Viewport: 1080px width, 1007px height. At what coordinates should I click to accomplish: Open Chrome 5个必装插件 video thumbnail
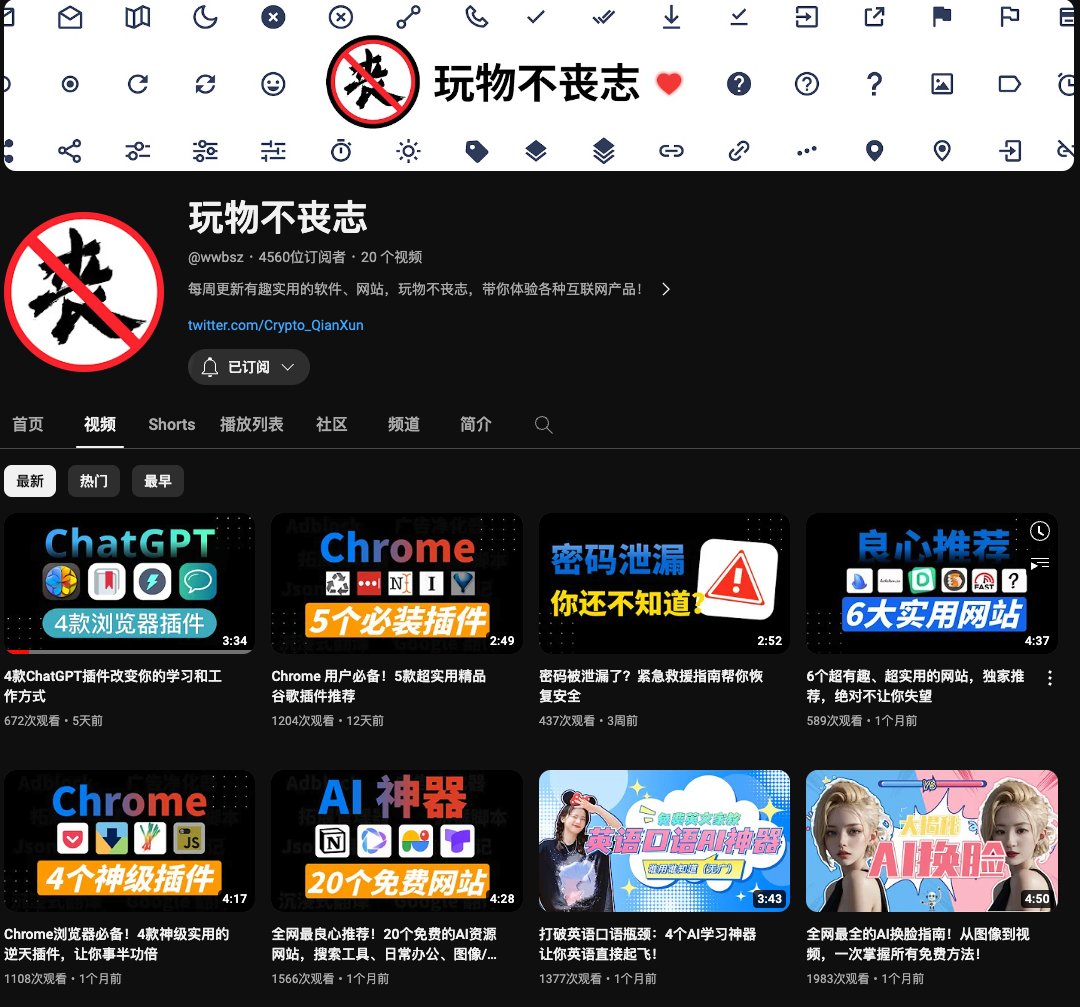[397, 583]
